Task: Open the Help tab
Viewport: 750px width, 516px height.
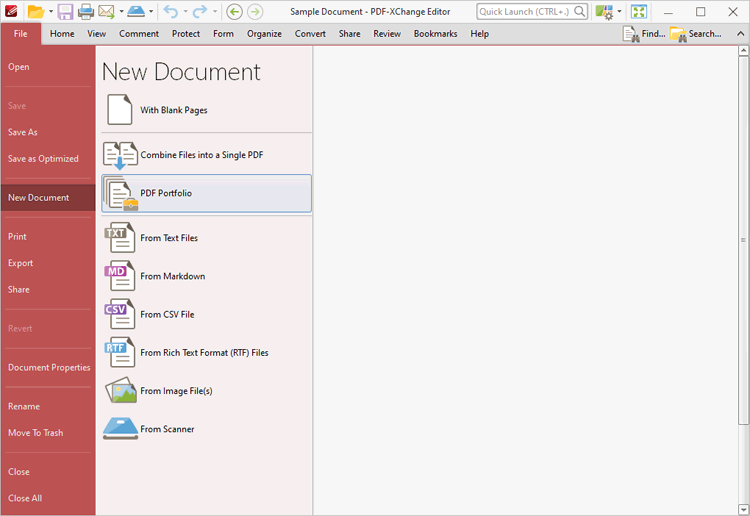Action: (479, 34)
